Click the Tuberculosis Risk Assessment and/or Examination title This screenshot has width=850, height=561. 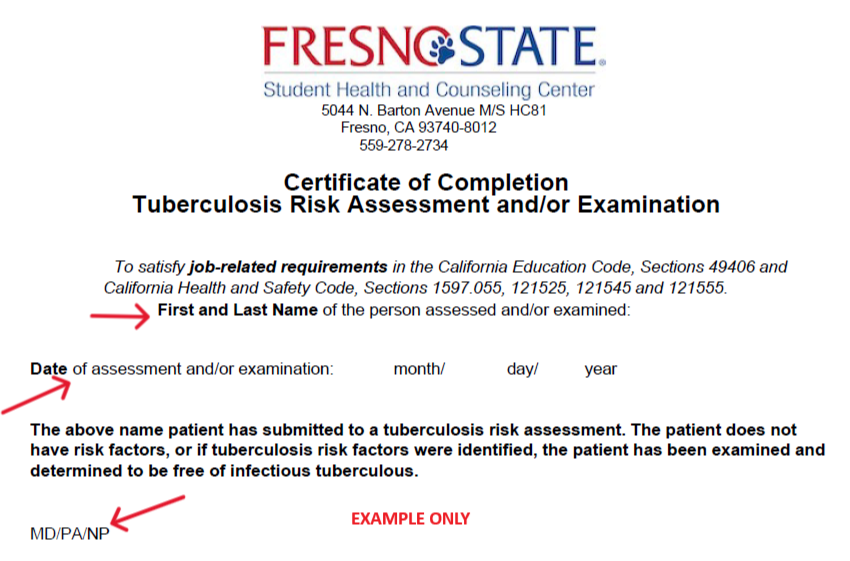[426, 205]
